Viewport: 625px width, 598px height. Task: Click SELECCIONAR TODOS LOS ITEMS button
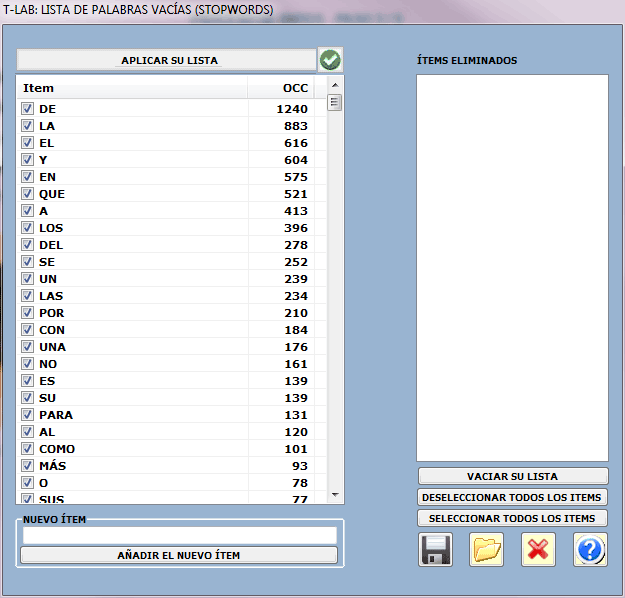coord(512,518)
